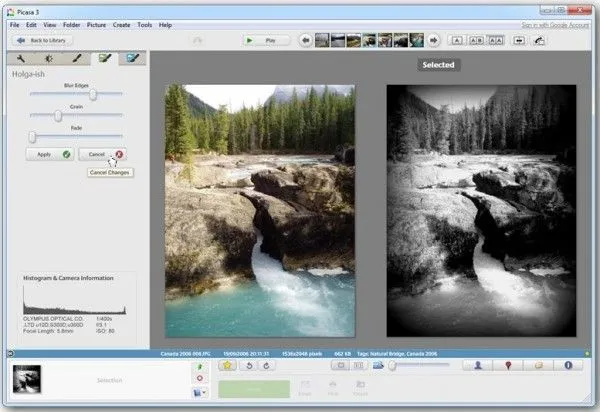Click the fit-to-window display icon
The height and width of the screenshot is (412, 600).
[341, 365]
